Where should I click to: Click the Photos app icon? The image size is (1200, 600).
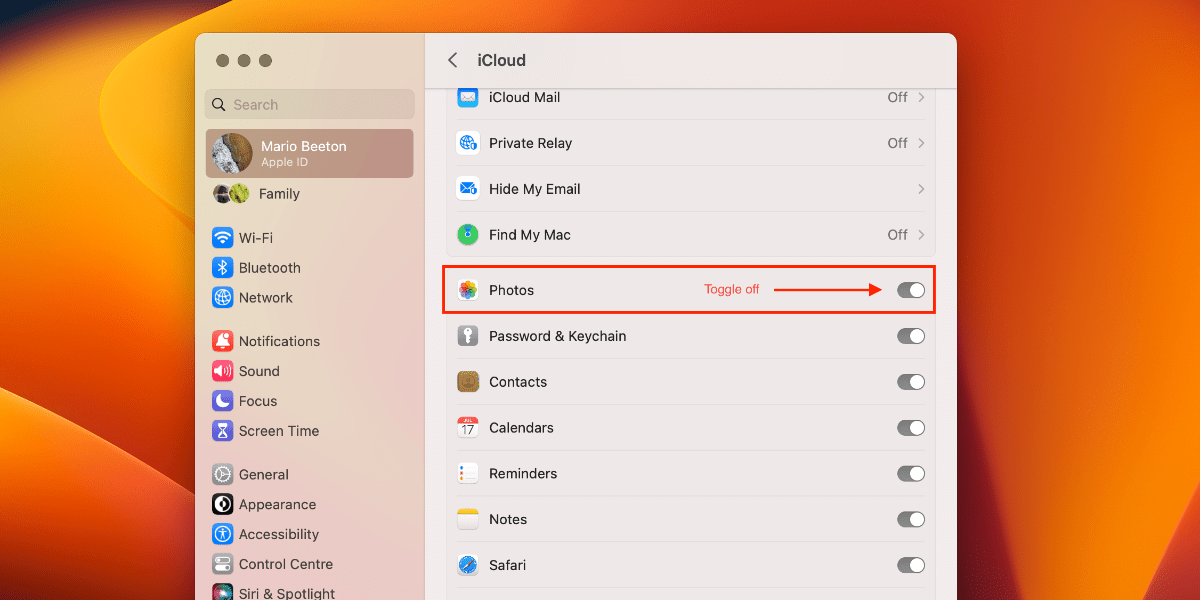[x=467, y=289]
